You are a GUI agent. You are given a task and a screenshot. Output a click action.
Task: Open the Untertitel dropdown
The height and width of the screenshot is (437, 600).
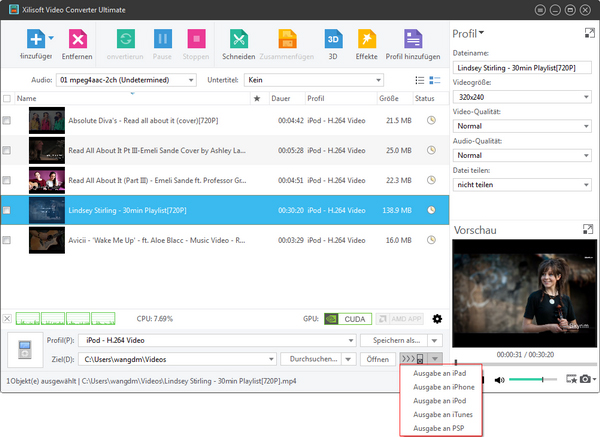[314, 80]
